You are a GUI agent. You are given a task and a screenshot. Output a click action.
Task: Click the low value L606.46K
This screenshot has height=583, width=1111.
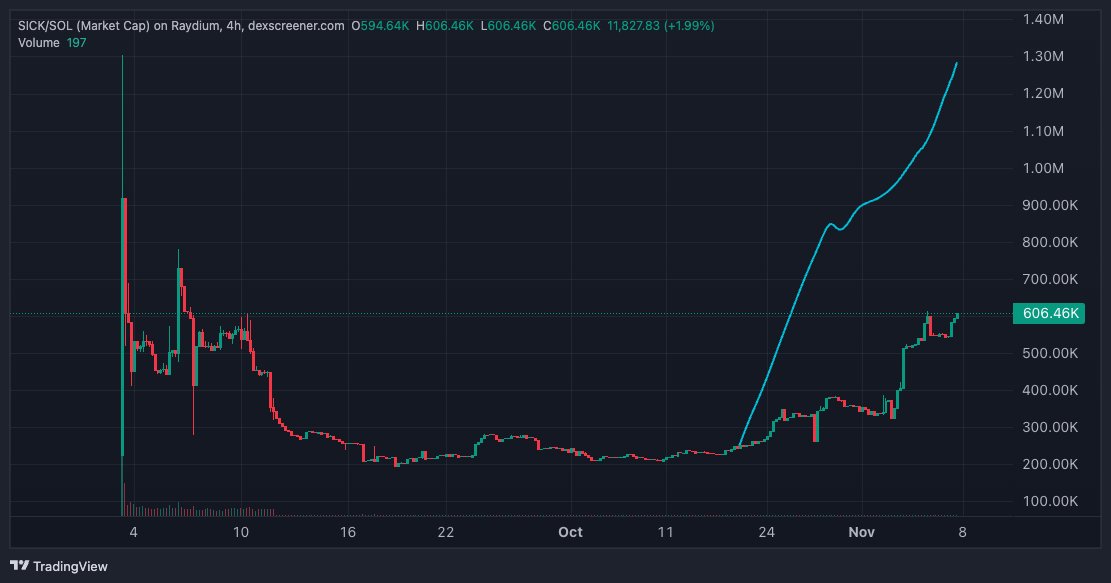tap(508, 26)
